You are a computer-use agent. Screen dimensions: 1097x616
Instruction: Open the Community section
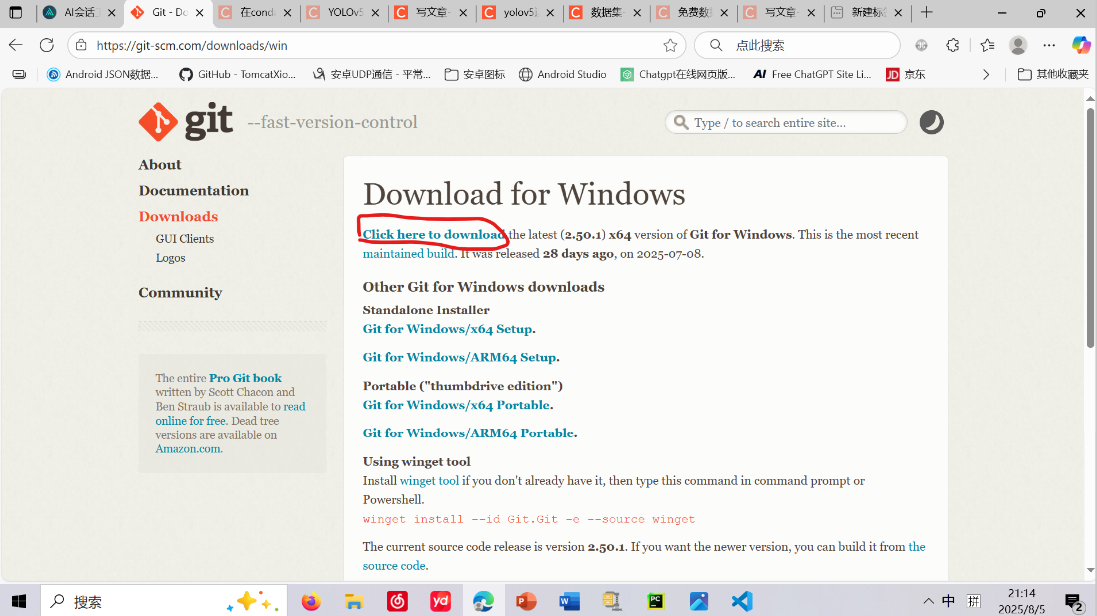point(181,293)
